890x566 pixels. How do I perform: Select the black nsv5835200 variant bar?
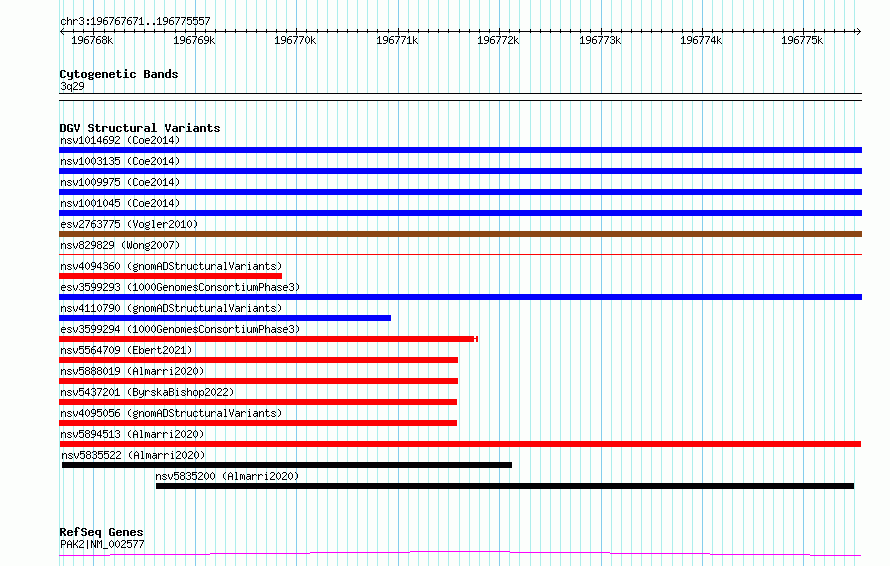tap(505, 486)
